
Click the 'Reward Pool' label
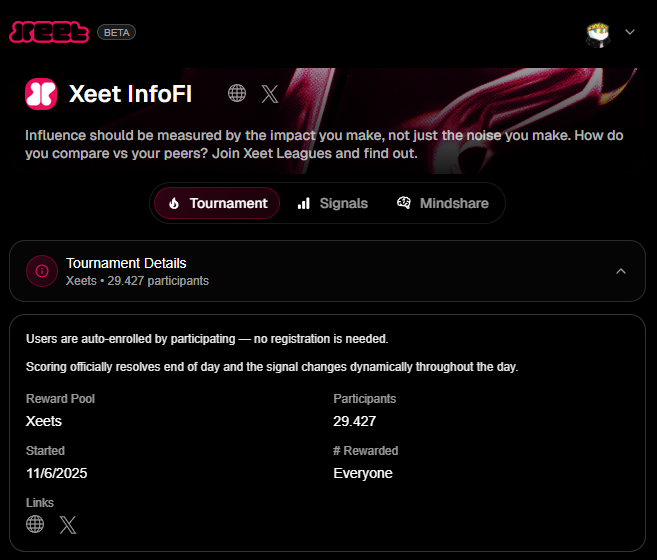pyautogui.click(x=60, y=399)
